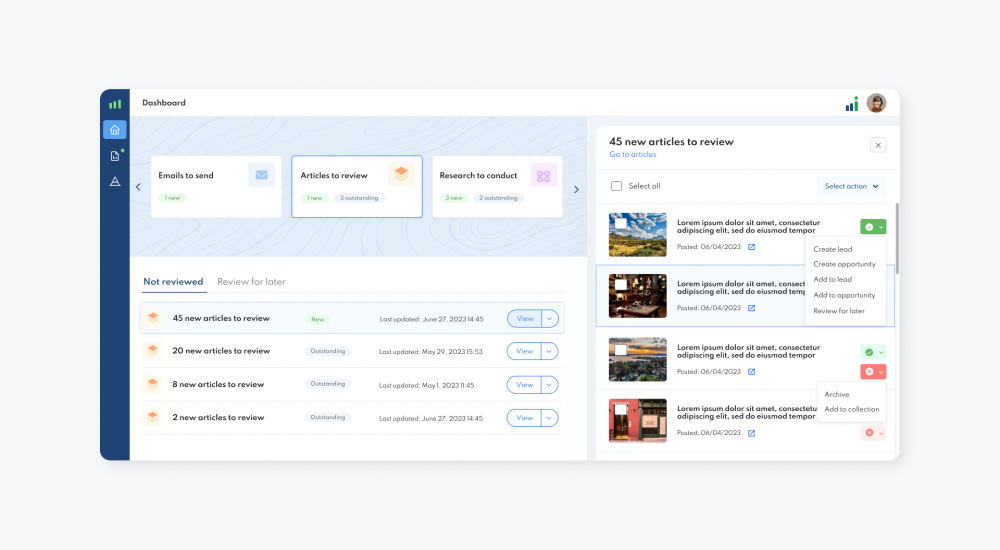The image size is (1000, 550).
Task: Open the Home icon in the sidebar
Action: (x=115, y=130)
